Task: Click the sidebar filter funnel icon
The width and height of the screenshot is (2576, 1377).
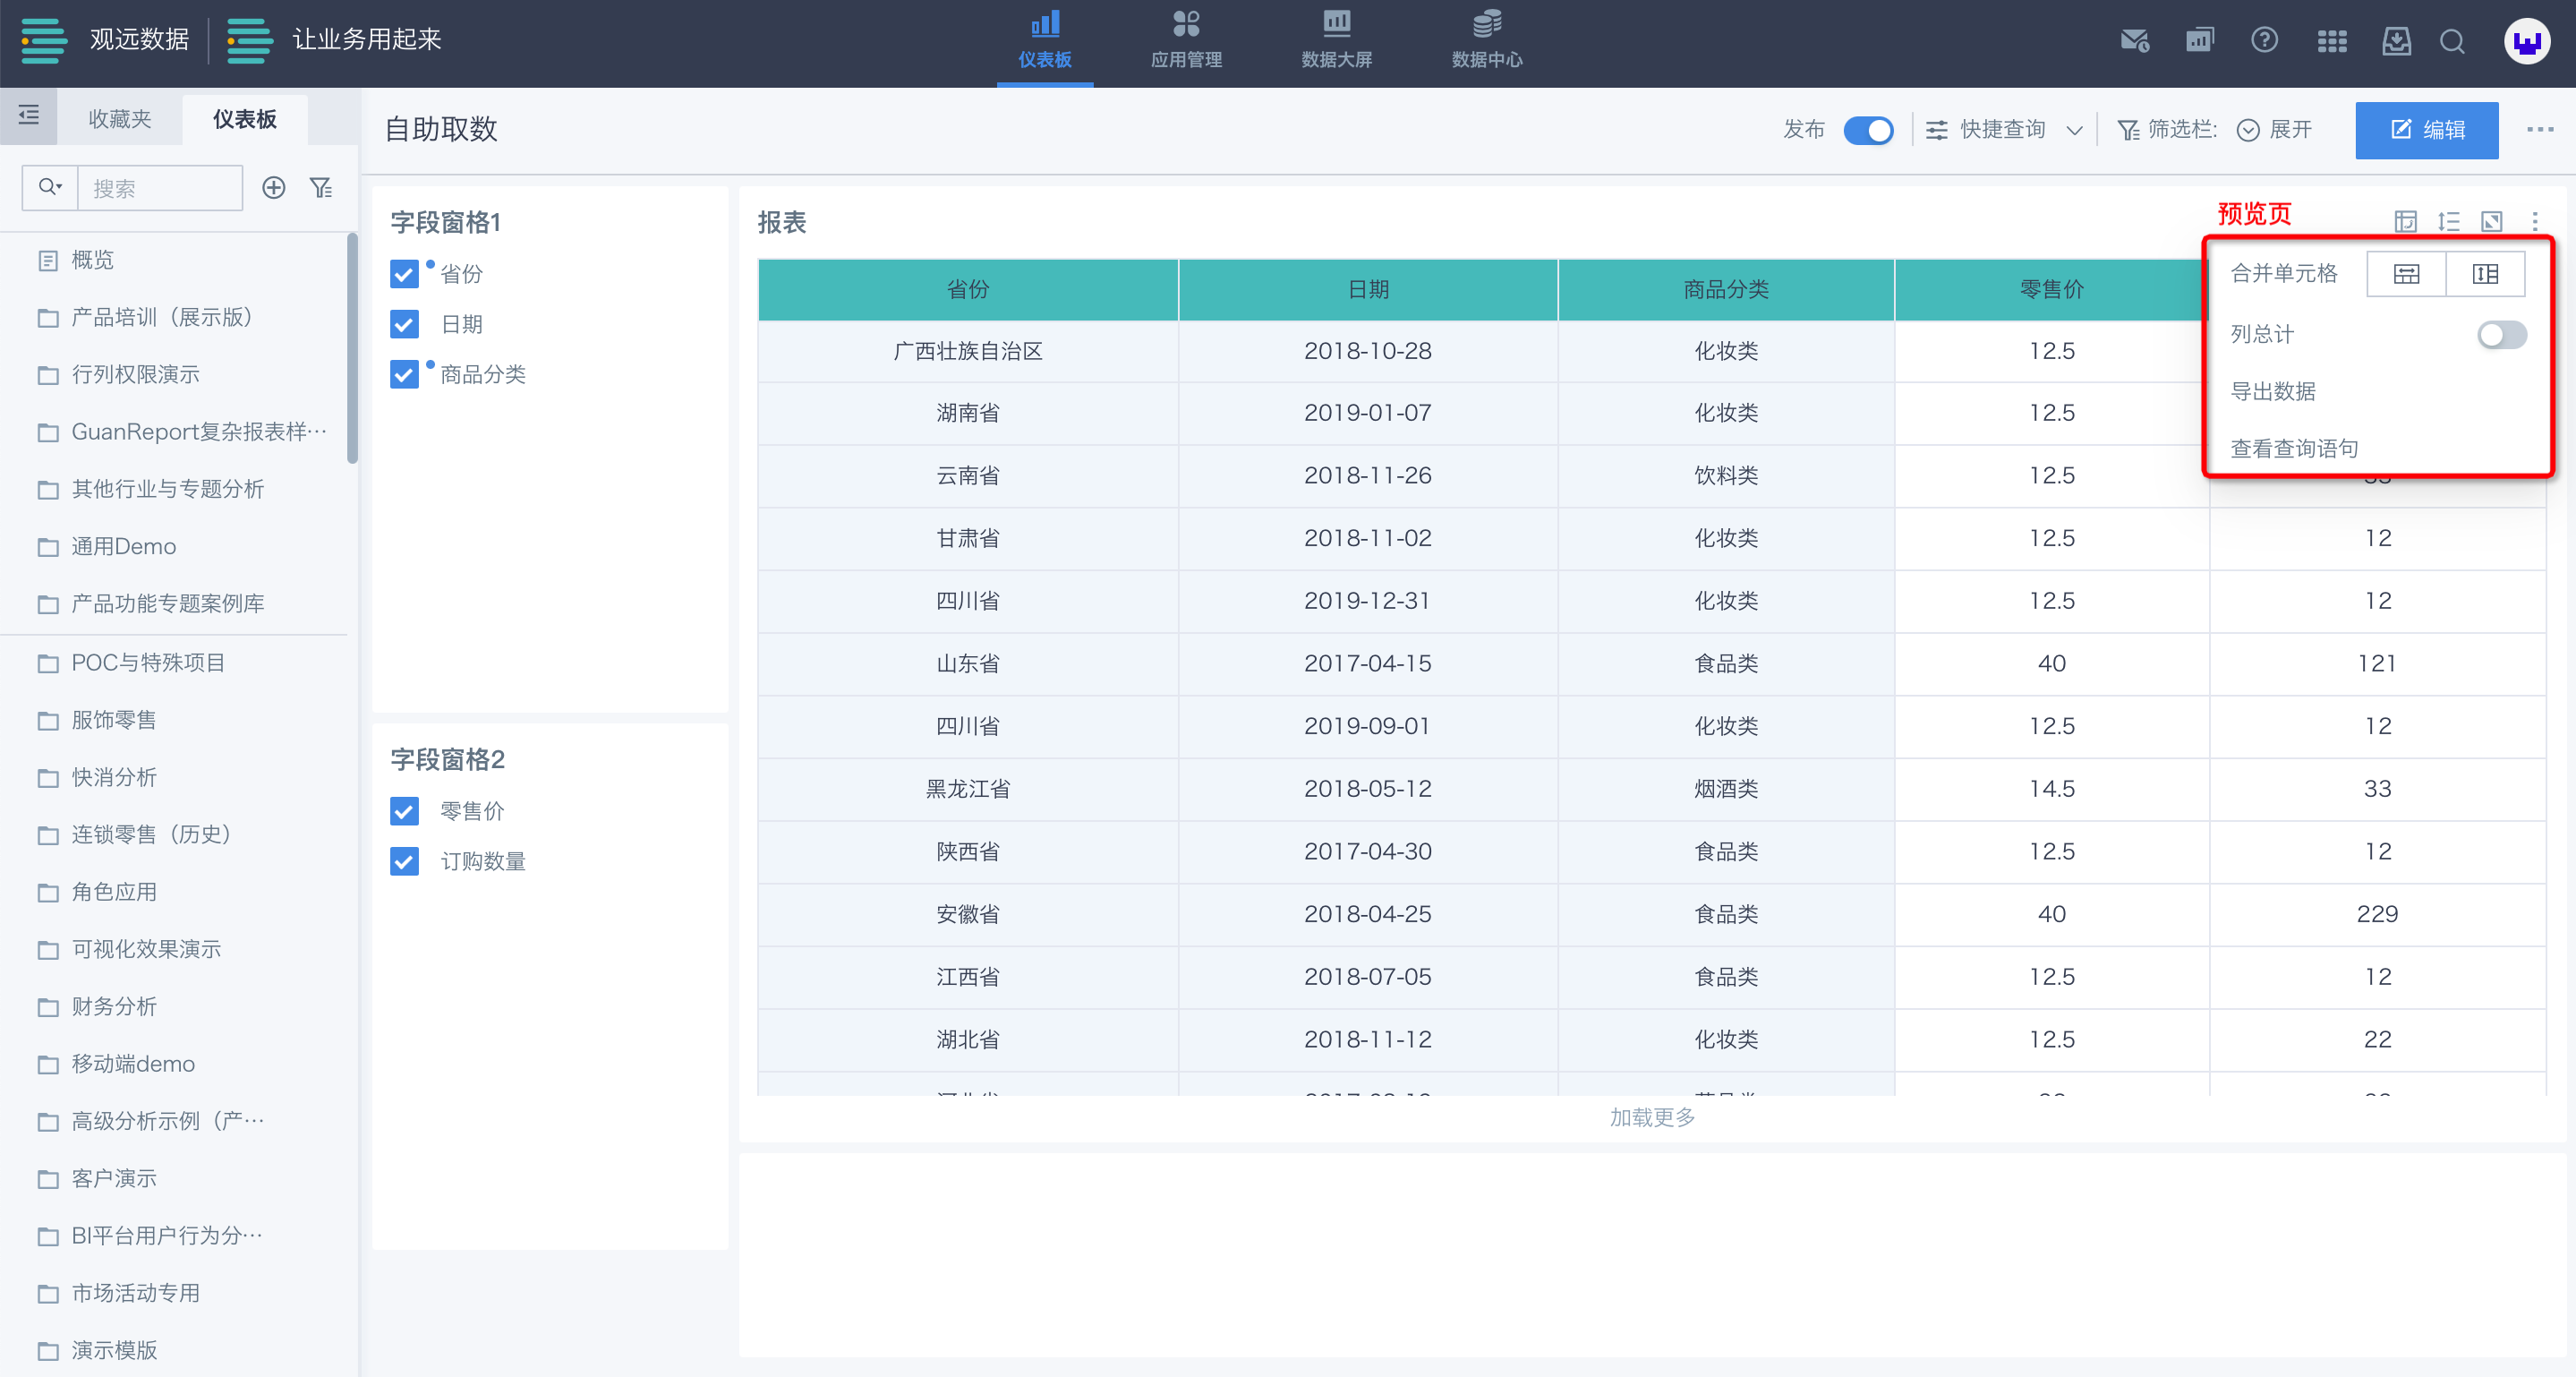Action: [x=320, y=188]
